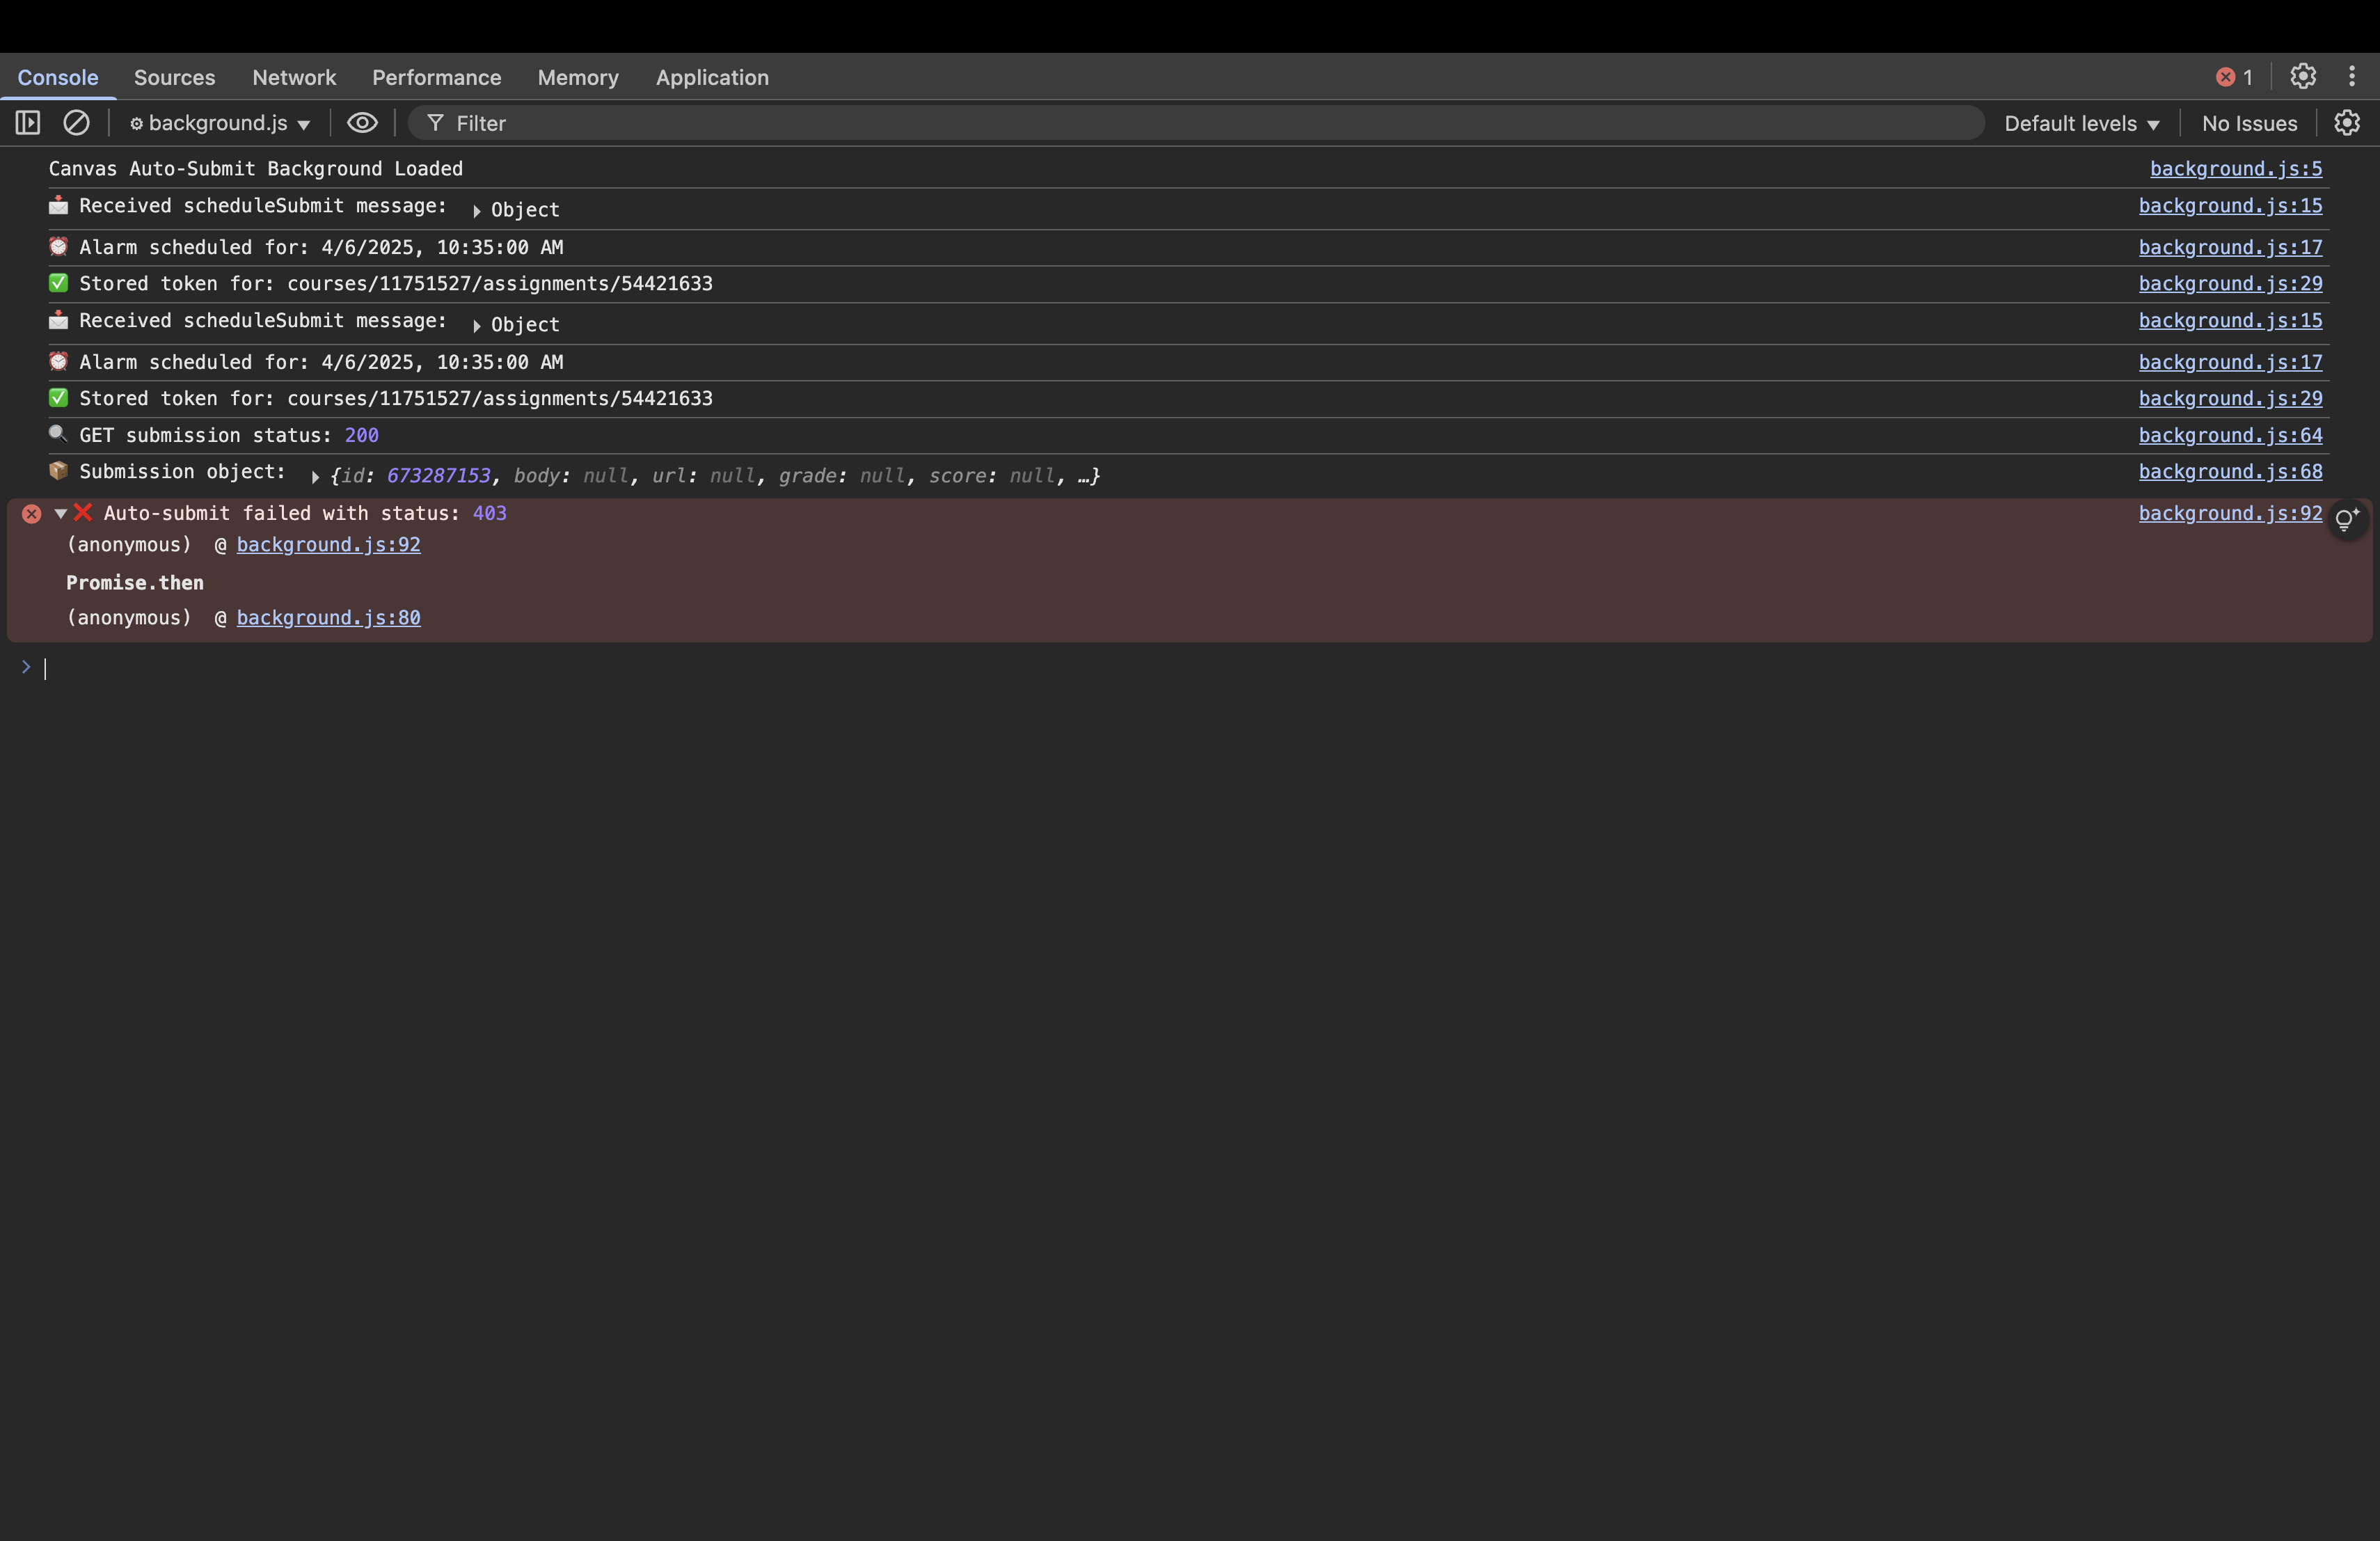This screenshot has height=1541, width=2380.
Task: Collapse the Auto-submit failed stack trace
Action: (x=61, y=513)
